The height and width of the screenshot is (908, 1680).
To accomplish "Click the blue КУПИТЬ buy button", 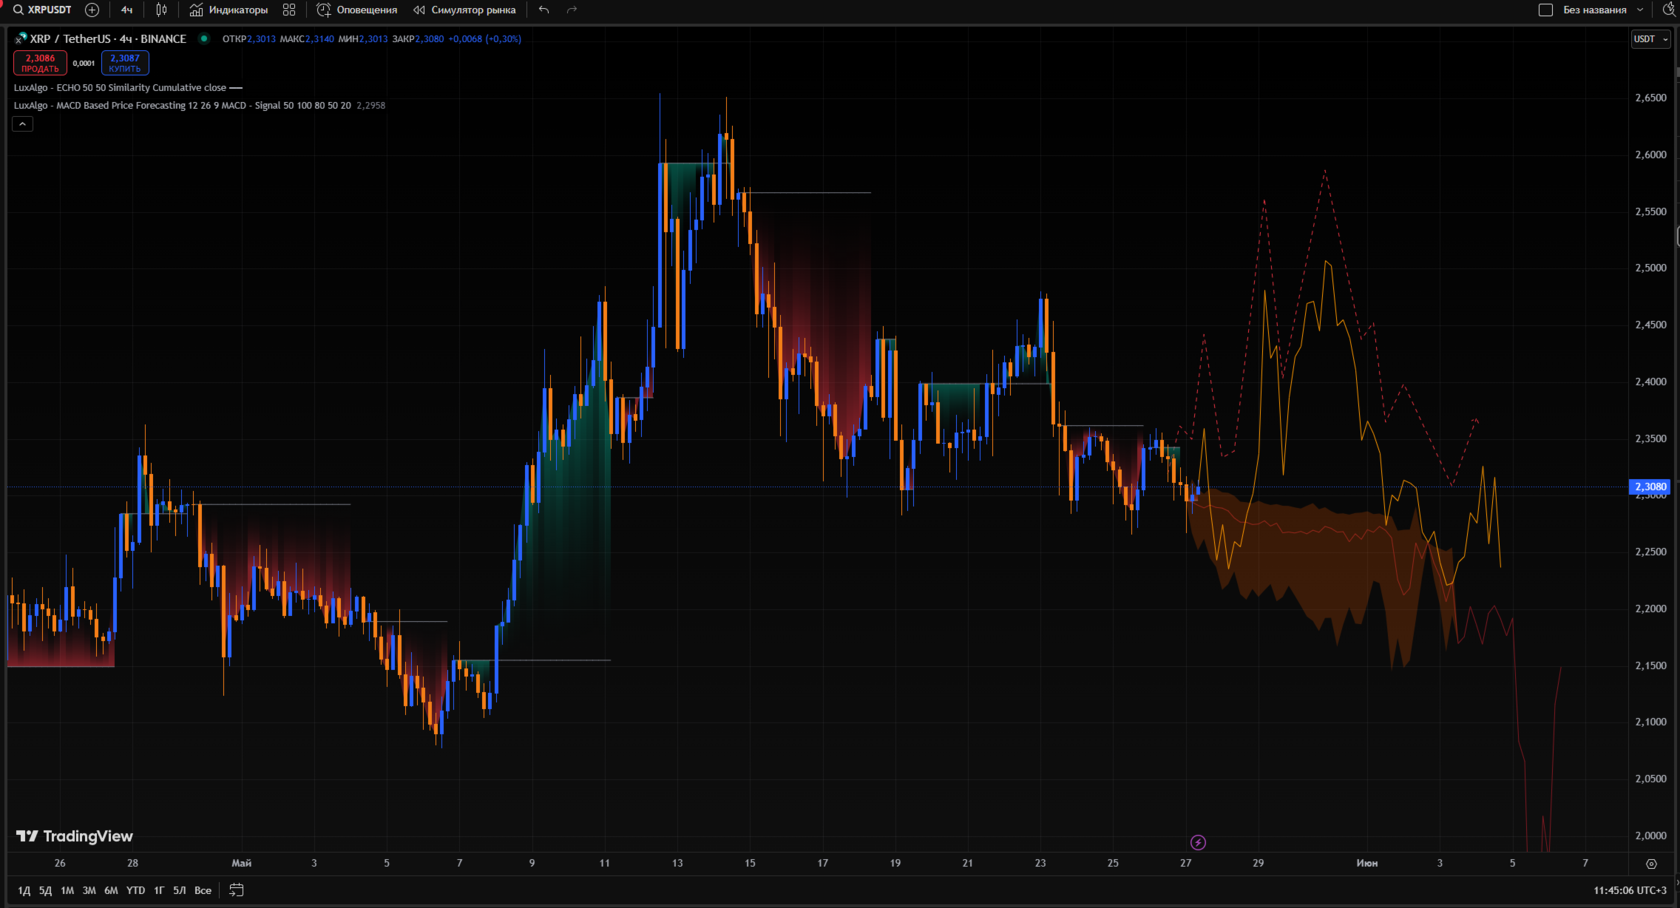I will click(x=125, y=63).
